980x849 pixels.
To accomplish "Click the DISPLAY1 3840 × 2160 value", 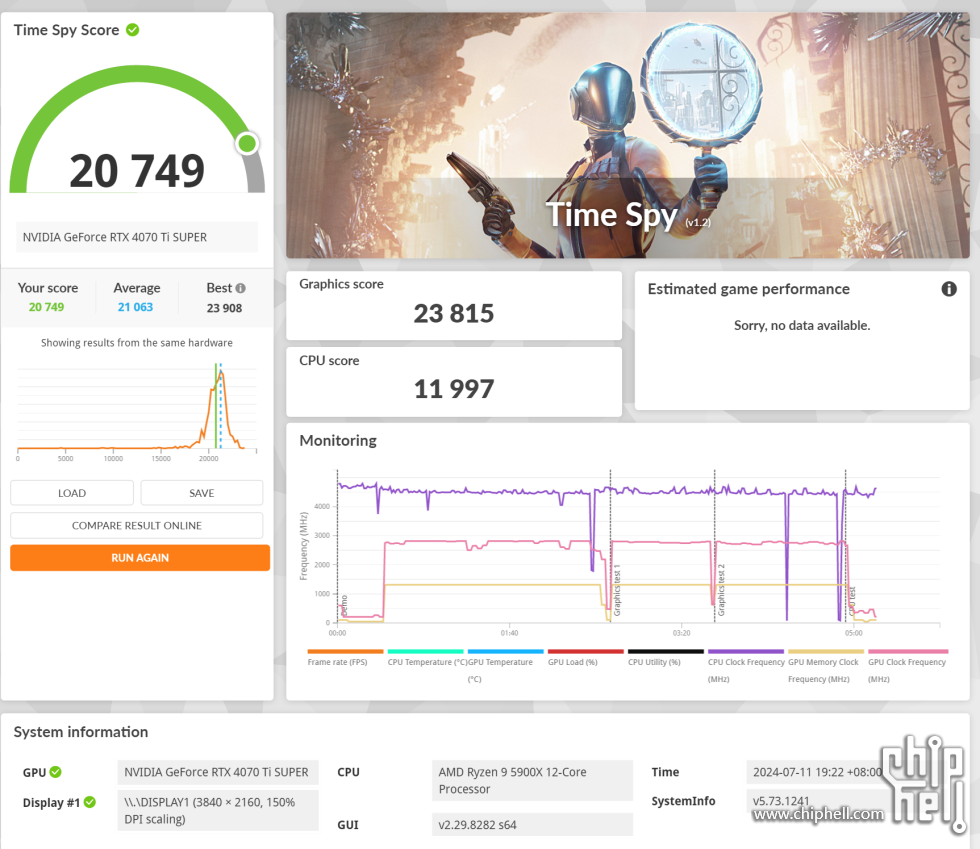I will coord(218,810).
